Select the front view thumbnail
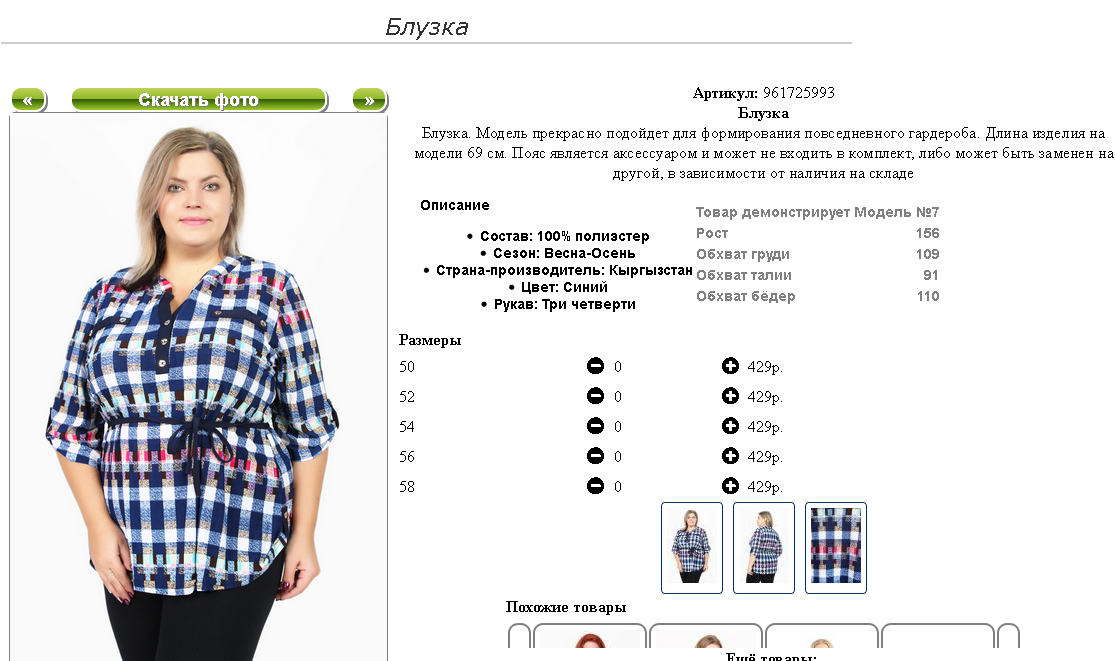The width and height of the screenshot is (1115, 661). [x=692, y=548]
